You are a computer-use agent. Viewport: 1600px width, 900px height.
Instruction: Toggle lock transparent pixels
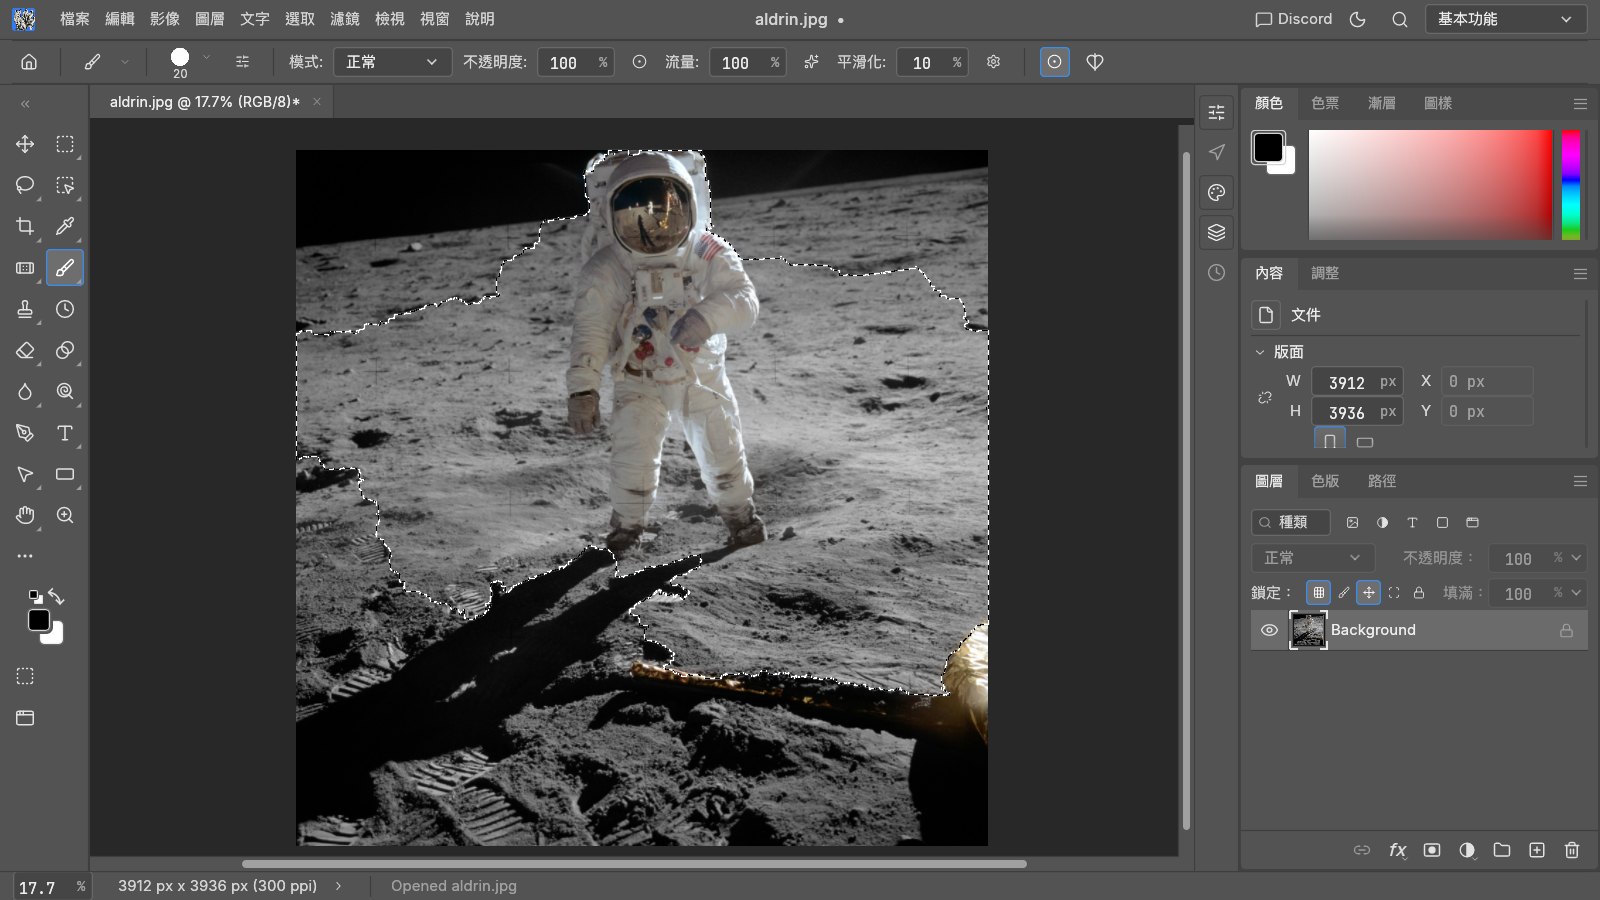pyautogui.click(x=1318, y=592)
